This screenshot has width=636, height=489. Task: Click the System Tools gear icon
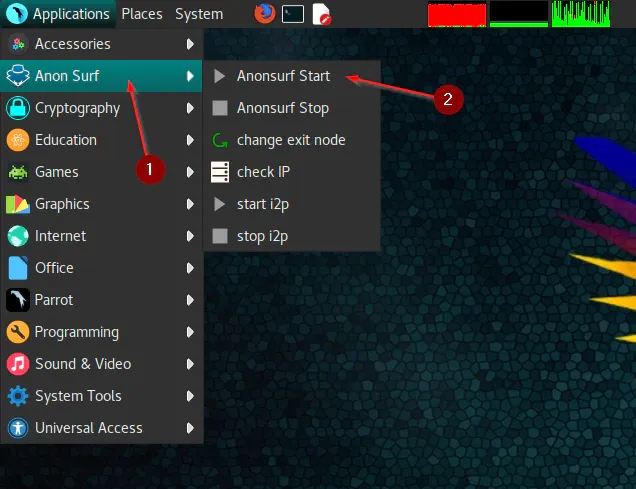[x=18, y=396]
